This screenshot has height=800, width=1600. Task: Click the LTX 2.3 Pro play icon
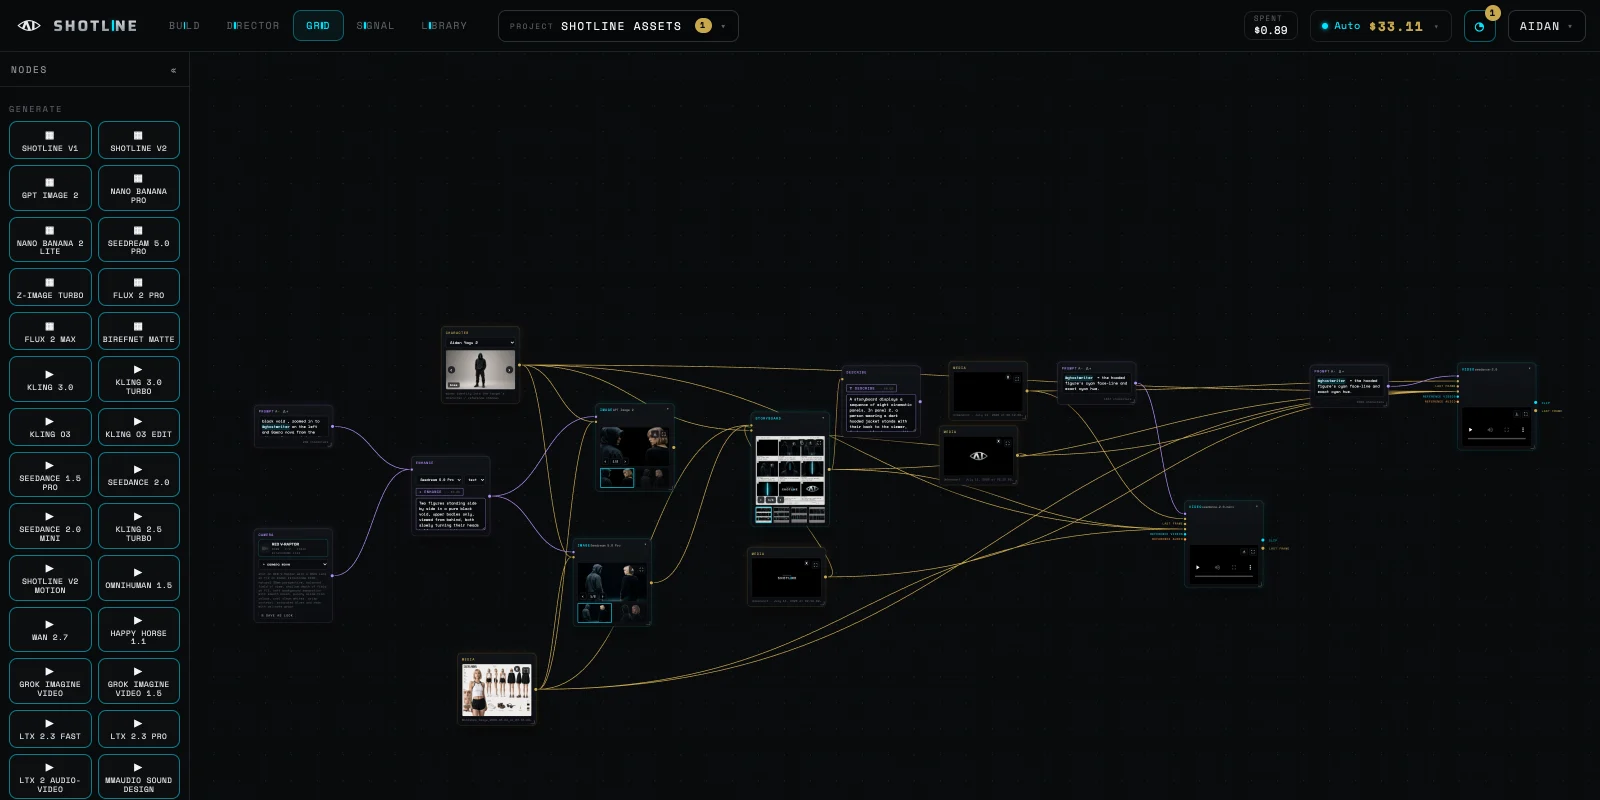[x=138, y=724]
